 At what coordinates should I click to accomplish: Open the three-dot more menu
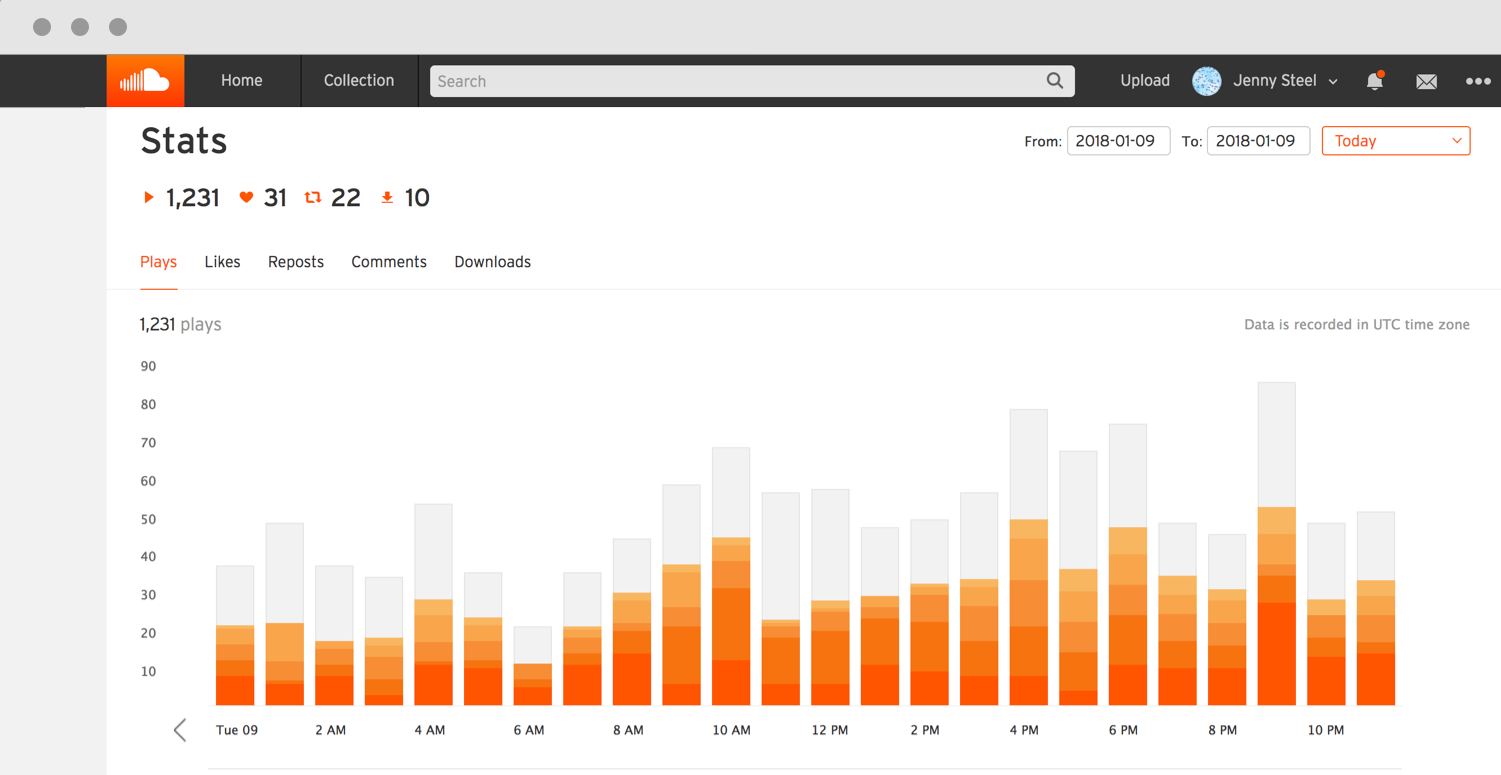1477,81
